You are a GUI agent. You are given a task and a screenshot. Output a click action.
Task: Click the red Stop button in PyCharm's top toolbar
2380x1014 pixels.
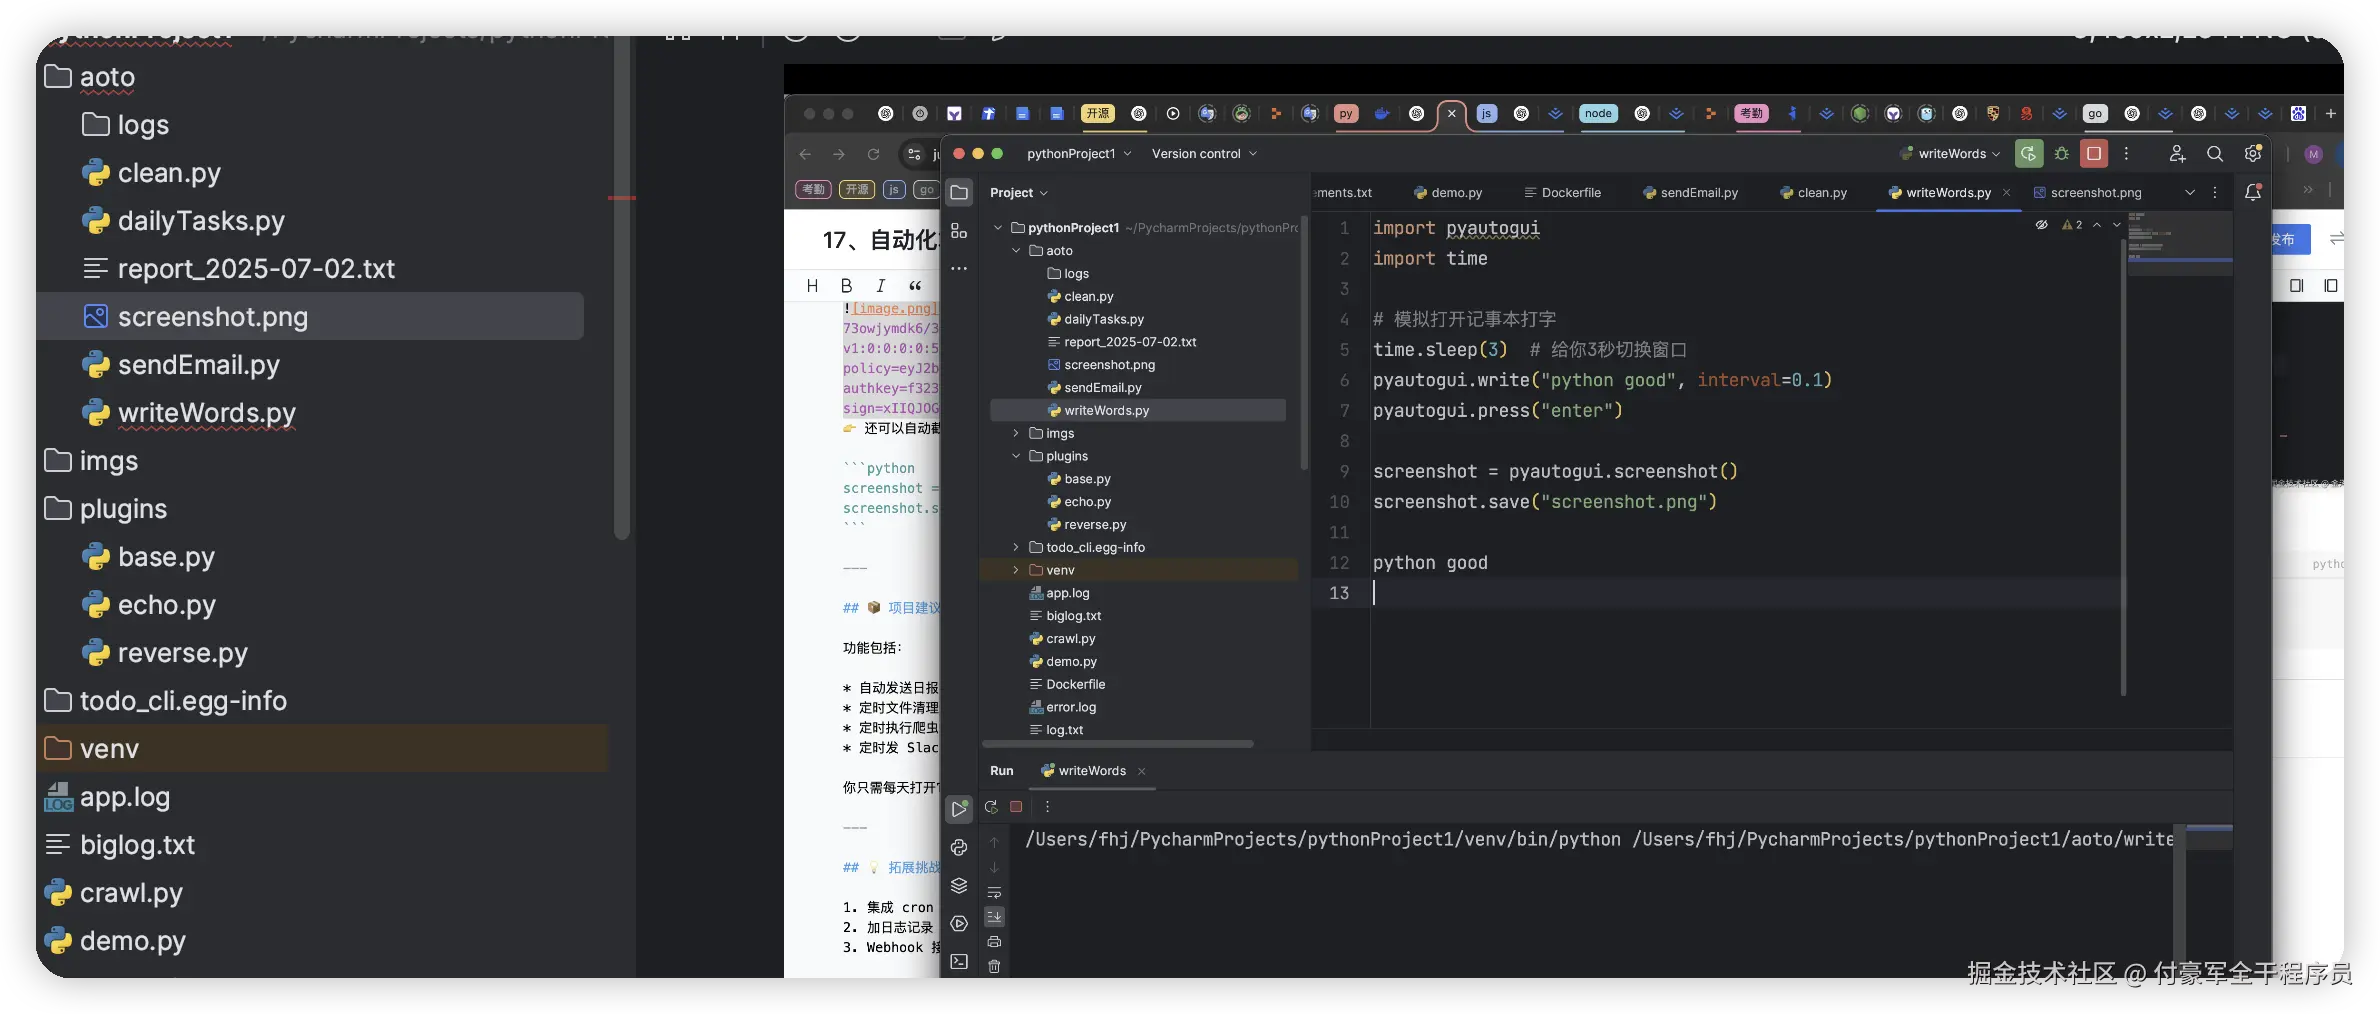pyautogui.click(x=2094, y=153)
